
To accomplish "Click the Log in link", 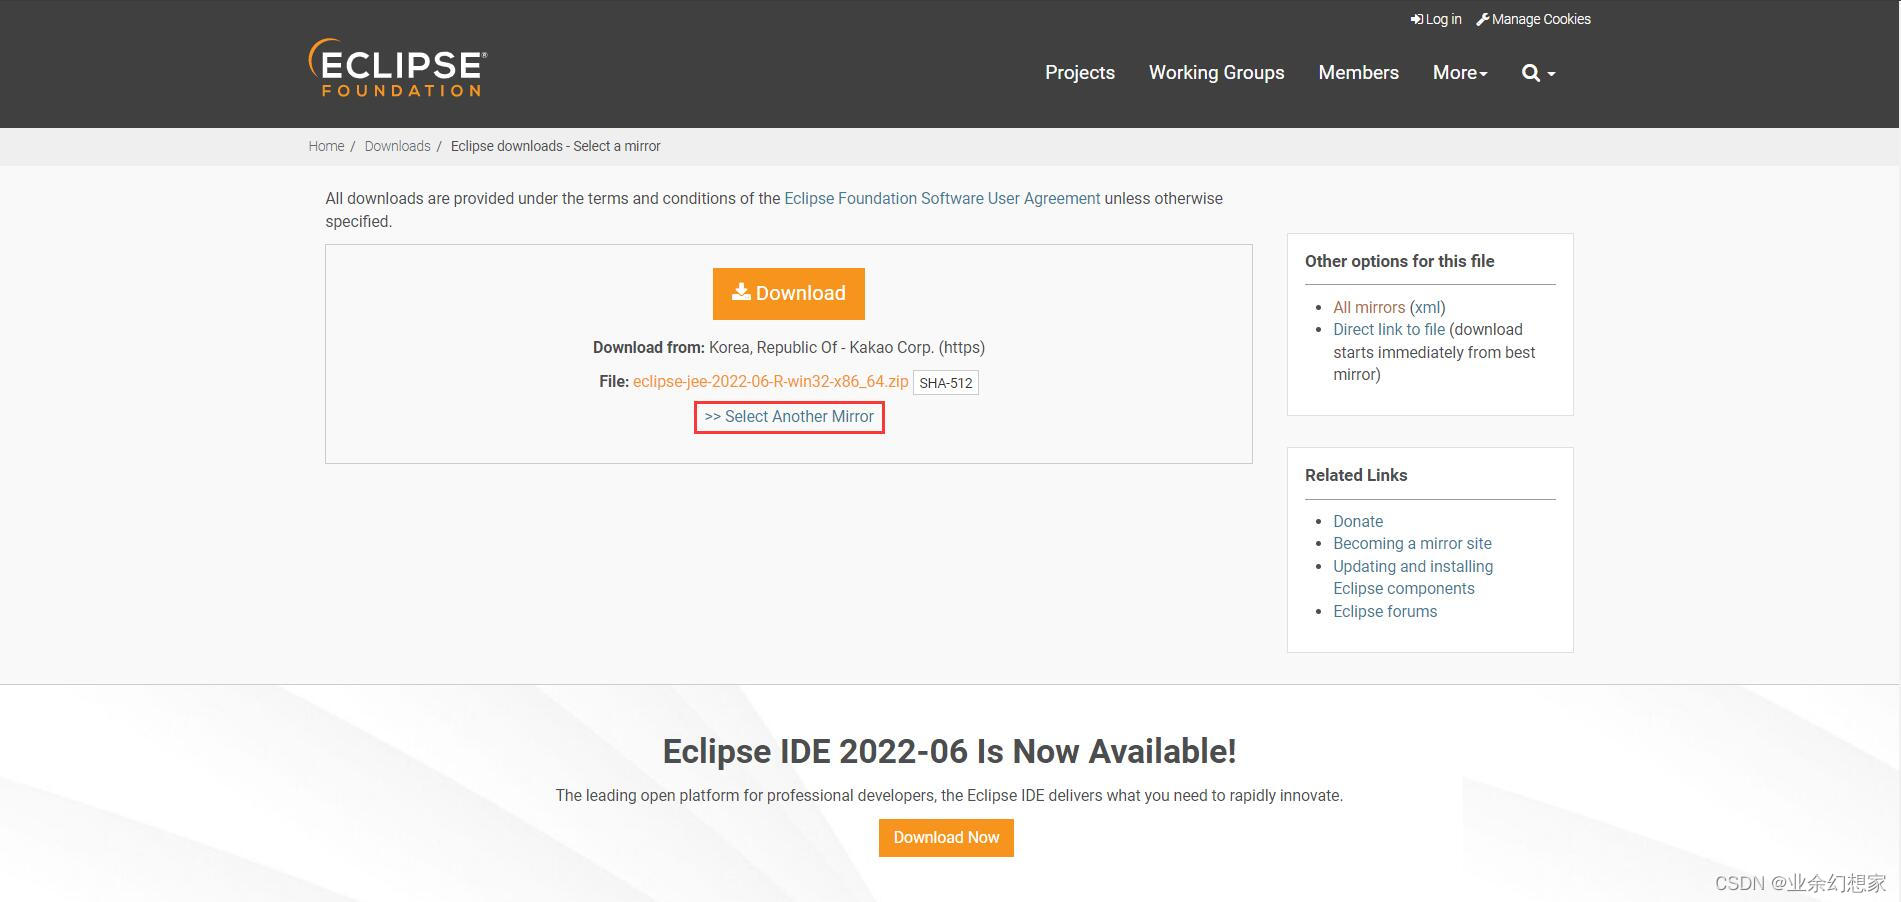I will 1436,19.
